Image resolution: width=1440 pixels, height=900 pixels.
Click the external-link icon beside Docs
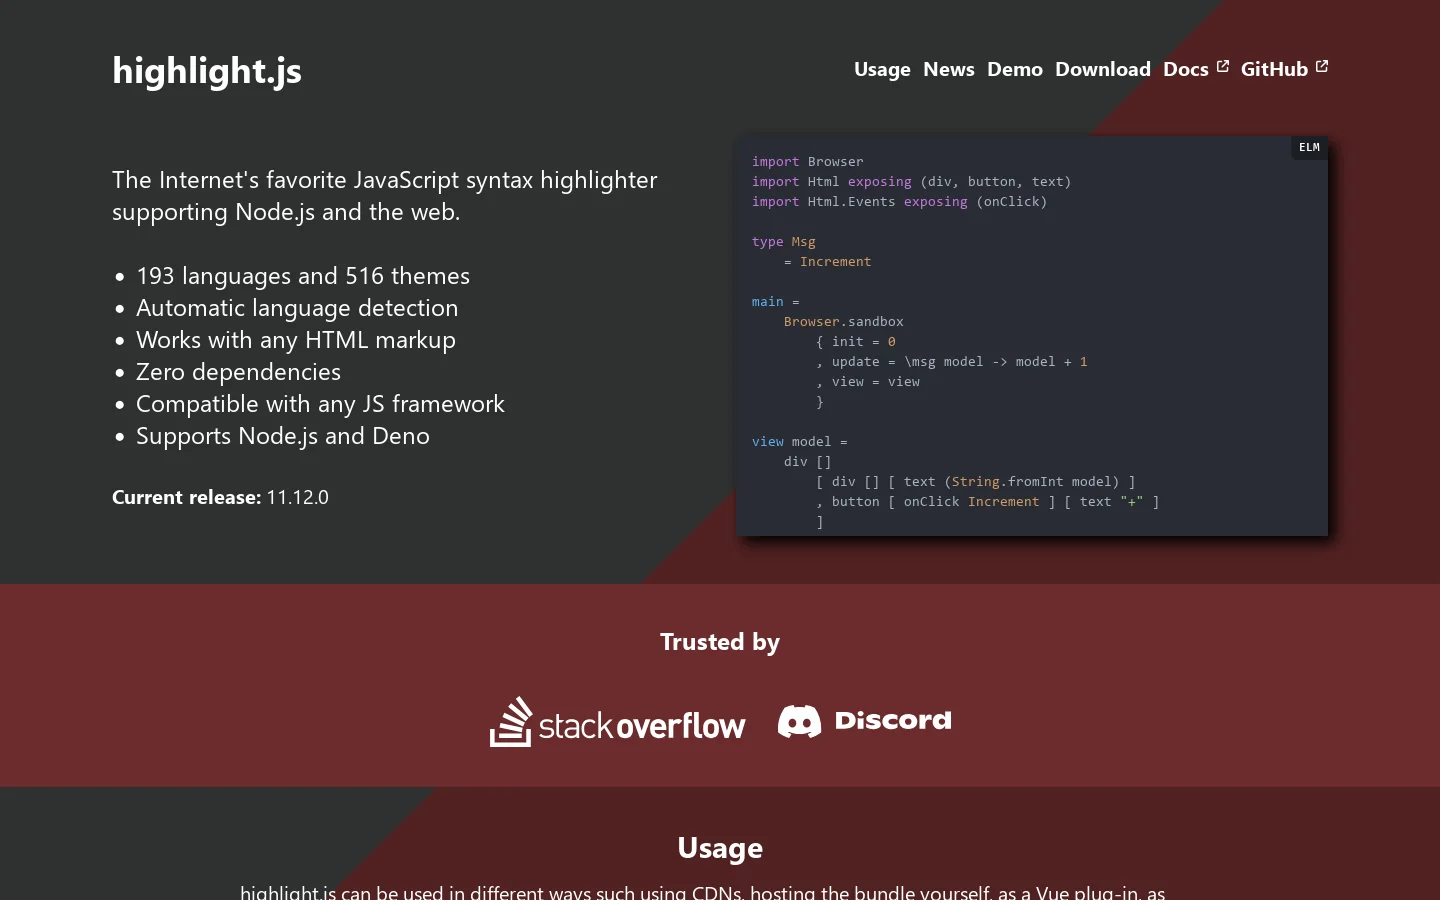click(1222, 66)
